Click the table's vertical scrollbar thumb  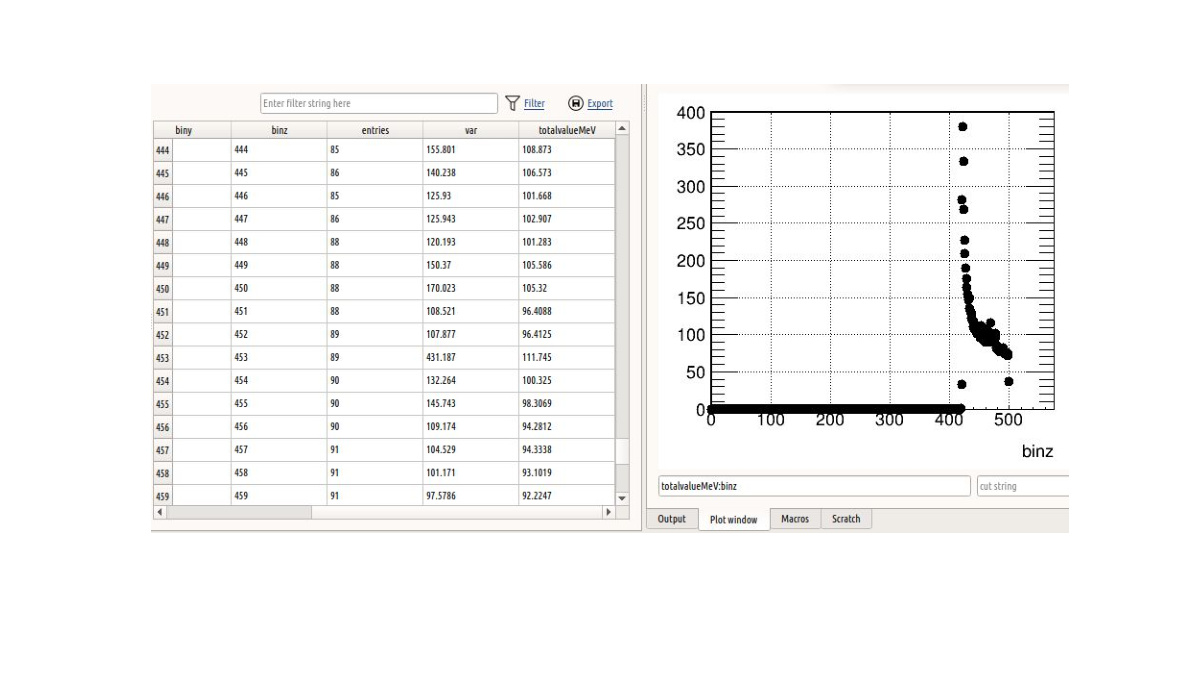(x=622, y=451)
